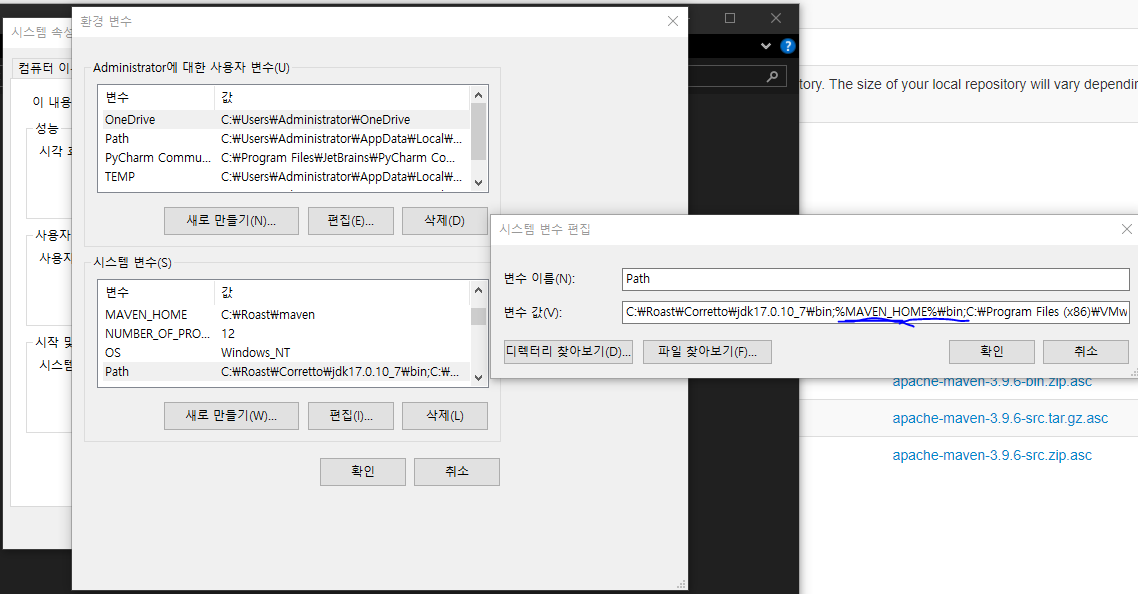Click 편집(I) for system variables
This screenshot has width=1138, height=594.
[351, 416]
